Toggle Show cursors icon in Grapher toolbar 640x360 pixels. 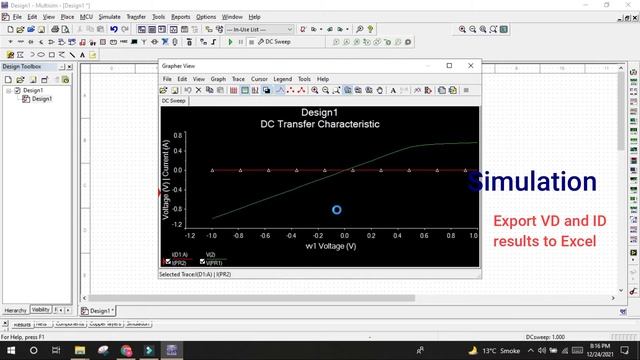tap(255, 90)
